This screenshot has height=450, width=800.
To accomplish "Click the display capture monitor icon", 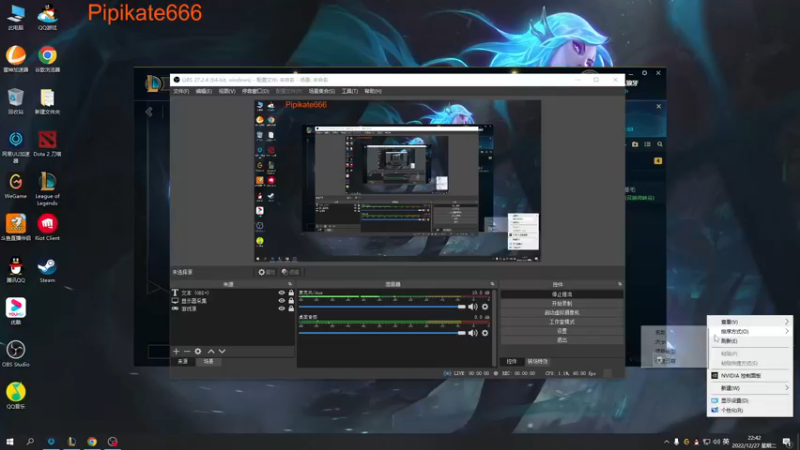I will coord(175,301).
